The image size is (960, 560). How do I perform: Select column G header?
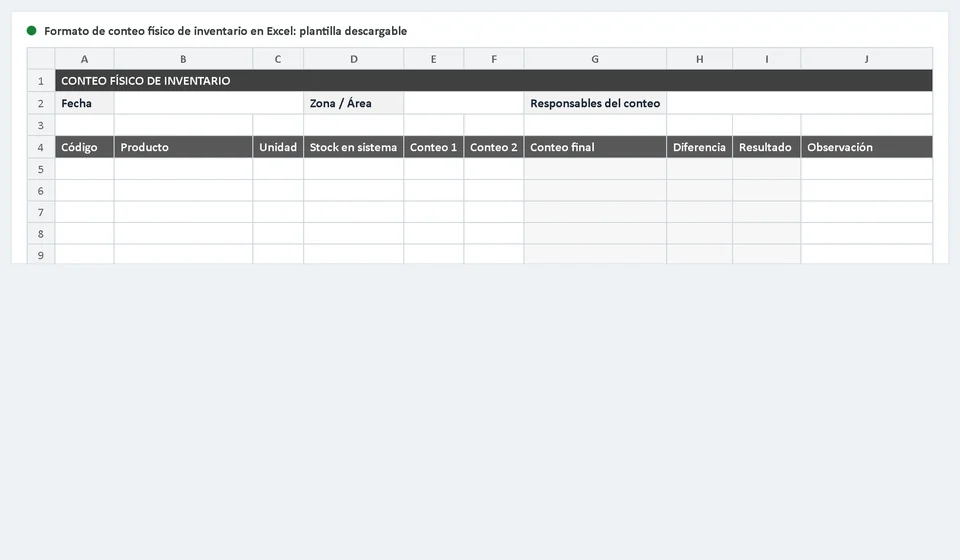(x=595, y=59)
